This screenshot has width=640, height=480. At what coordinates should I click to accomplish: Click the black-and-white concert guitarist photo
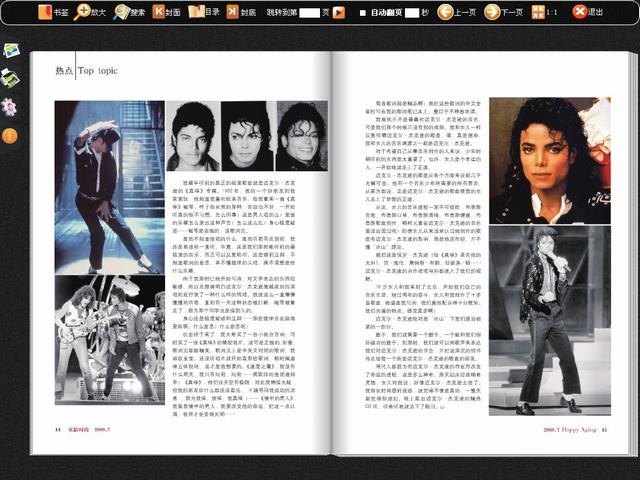110,340
